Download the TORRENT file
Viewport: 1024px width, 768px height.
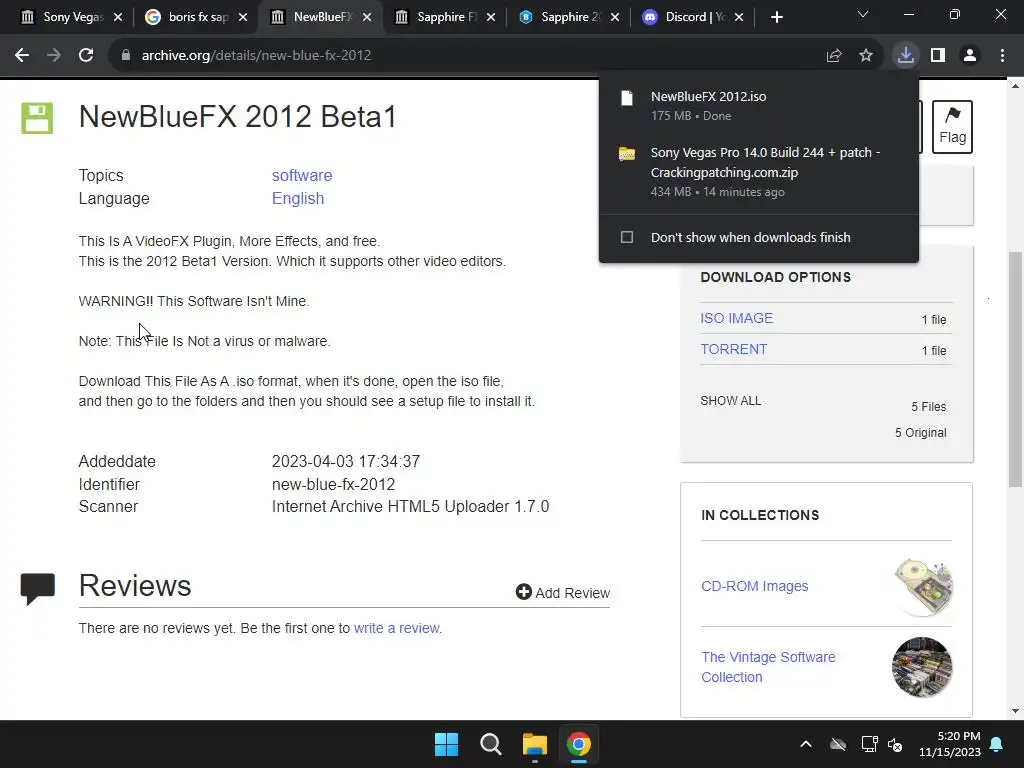pyautogui.click(x=733, y=349)
